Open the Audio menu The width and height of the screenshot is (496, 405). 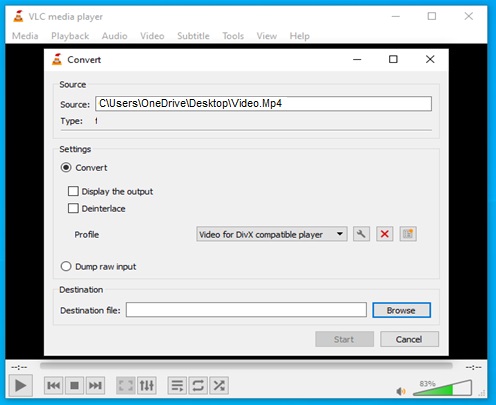[114, 36]
